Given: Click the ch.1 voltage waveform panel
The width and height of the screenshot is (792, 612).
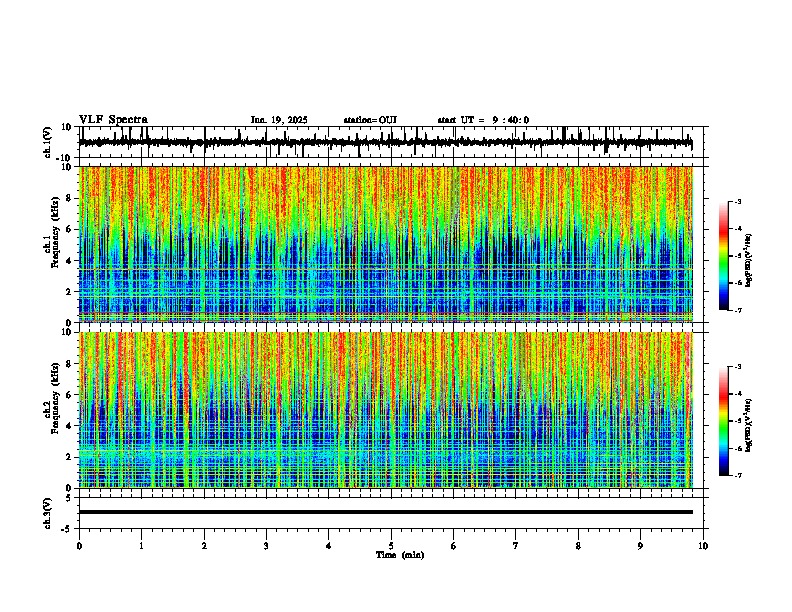Looking at the screenshot, I should pyautogui.click(x=393, y=142).
